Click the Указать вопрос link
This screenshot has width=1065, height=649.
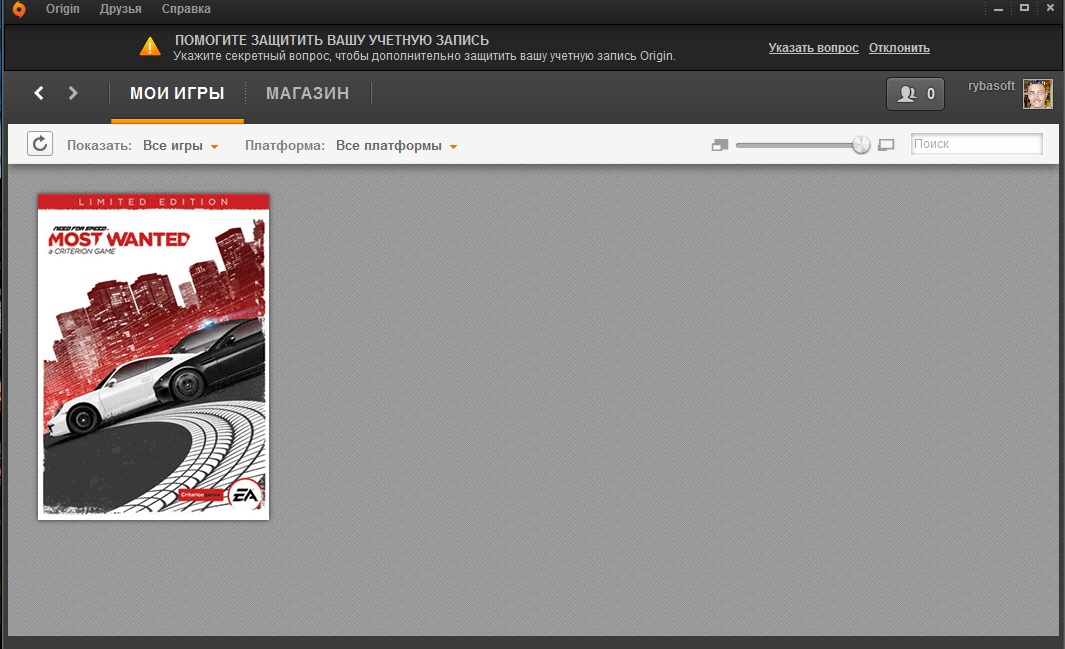pos(813,48)
